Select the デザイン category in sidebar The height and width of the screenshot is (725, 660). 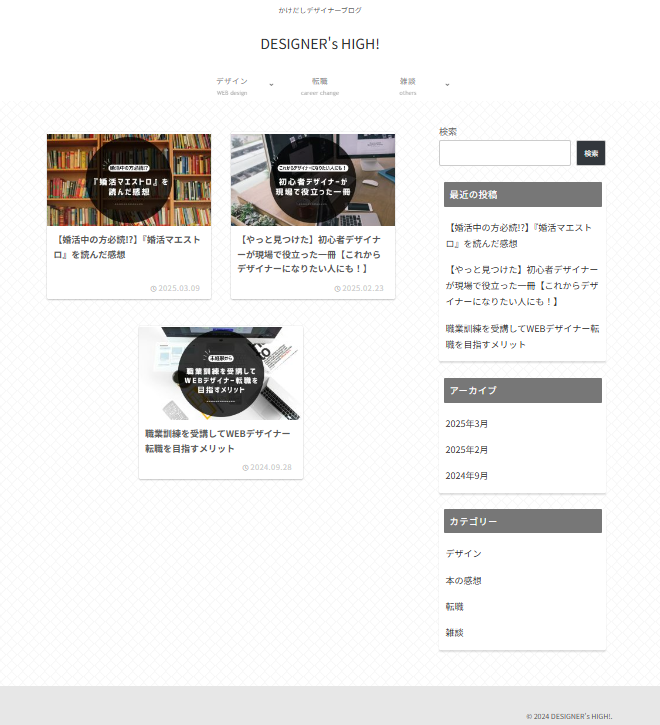(x=464, y=554)
